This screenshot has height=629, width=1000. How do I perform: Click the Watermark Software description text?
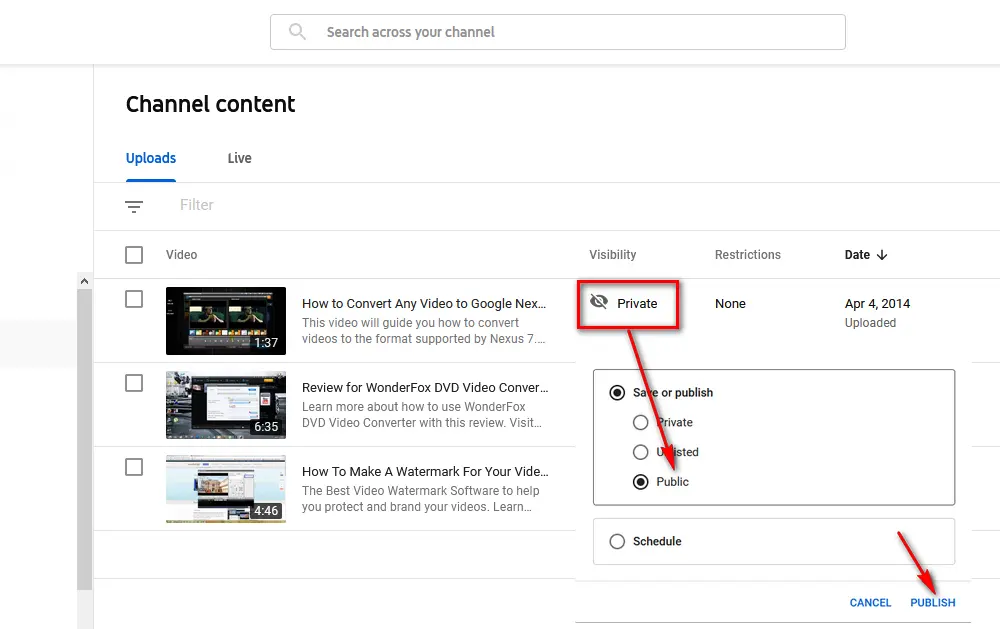(420, 498)
